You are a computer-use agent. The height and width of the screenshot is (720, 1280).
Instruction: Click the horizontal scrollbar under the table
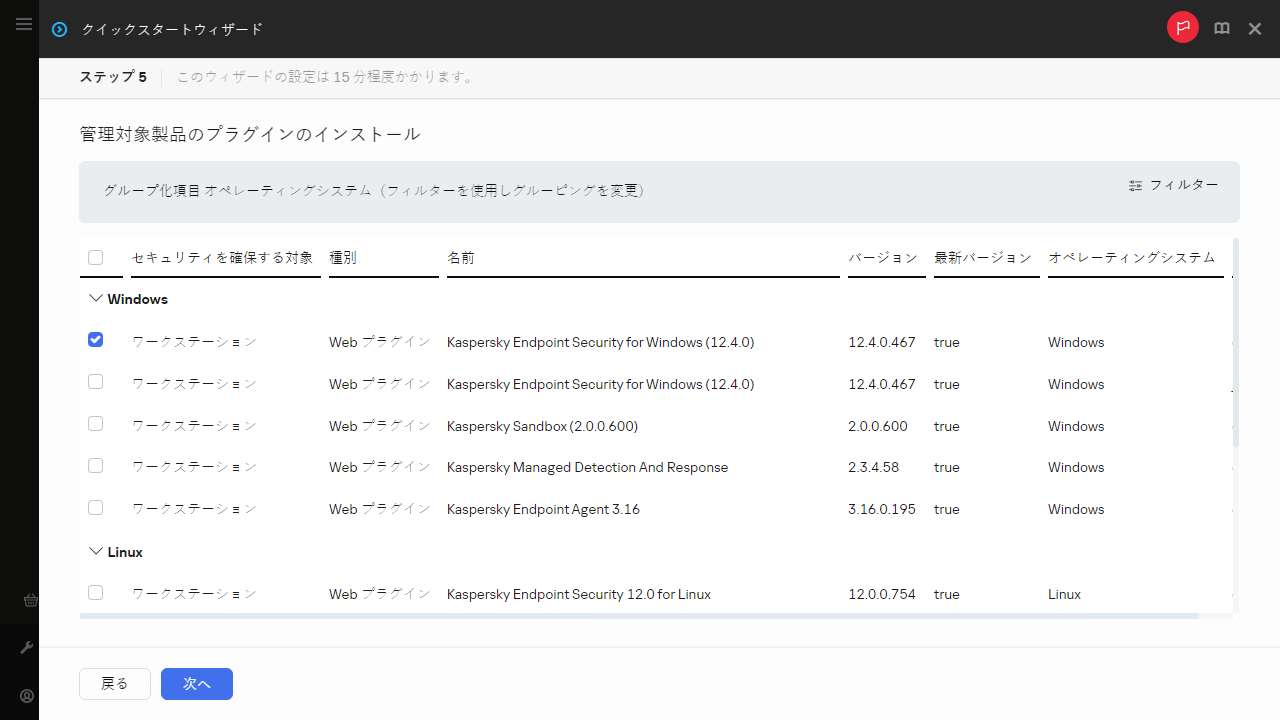coord(640,616)
